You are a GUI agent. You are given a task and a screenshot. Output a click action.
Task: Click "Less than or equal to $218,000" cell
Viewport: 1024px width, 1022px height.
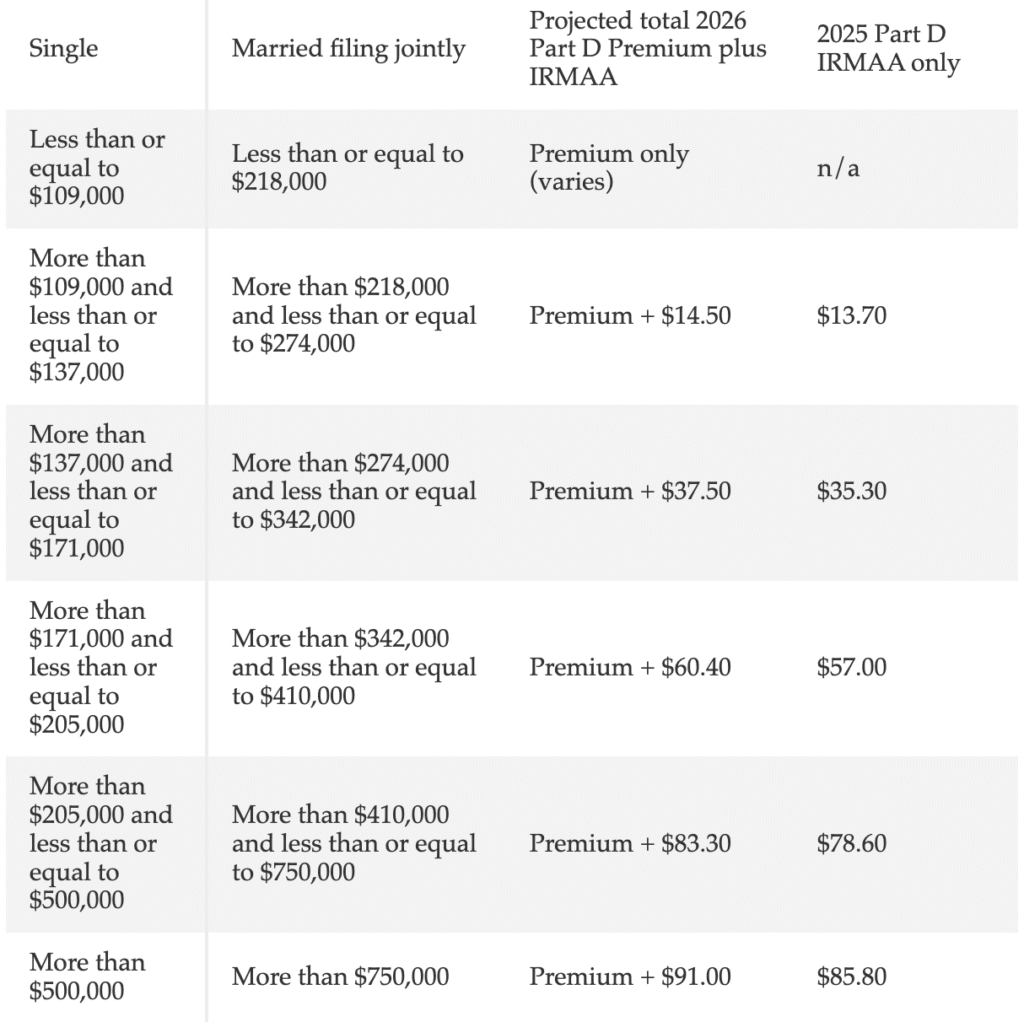[347, 168]
